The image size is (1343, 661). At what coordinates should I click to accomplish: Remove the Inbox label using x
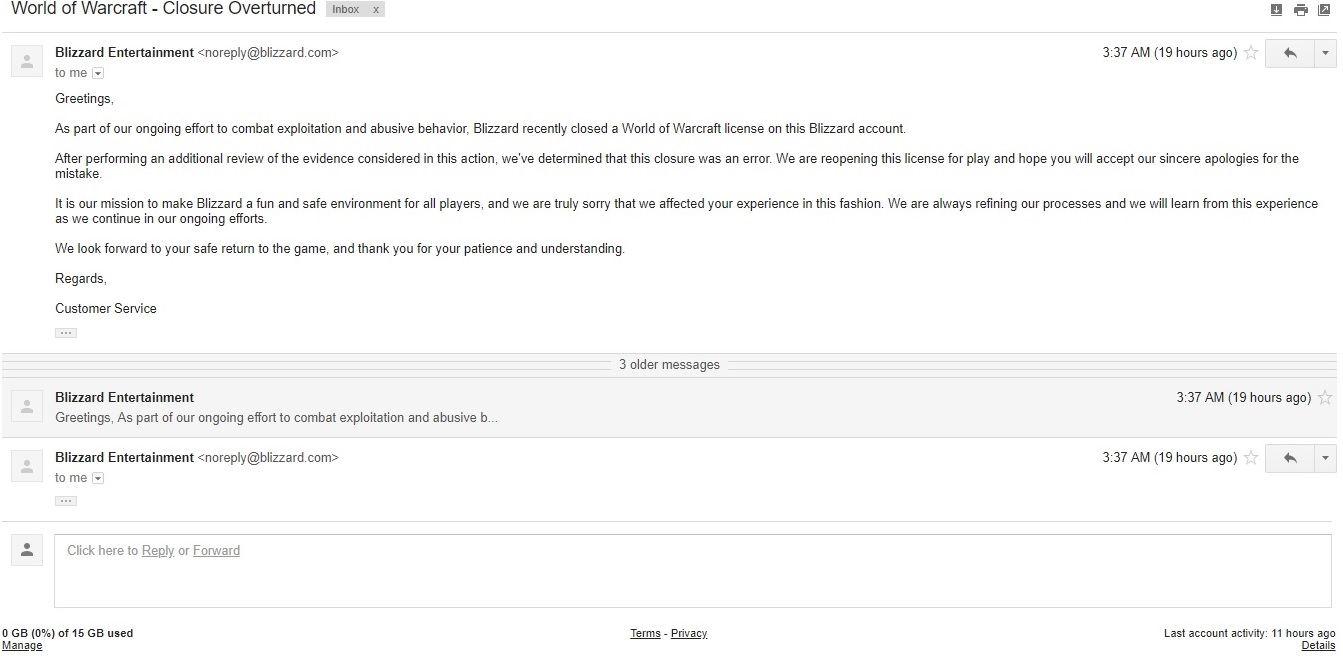click(x=376, y=9)
